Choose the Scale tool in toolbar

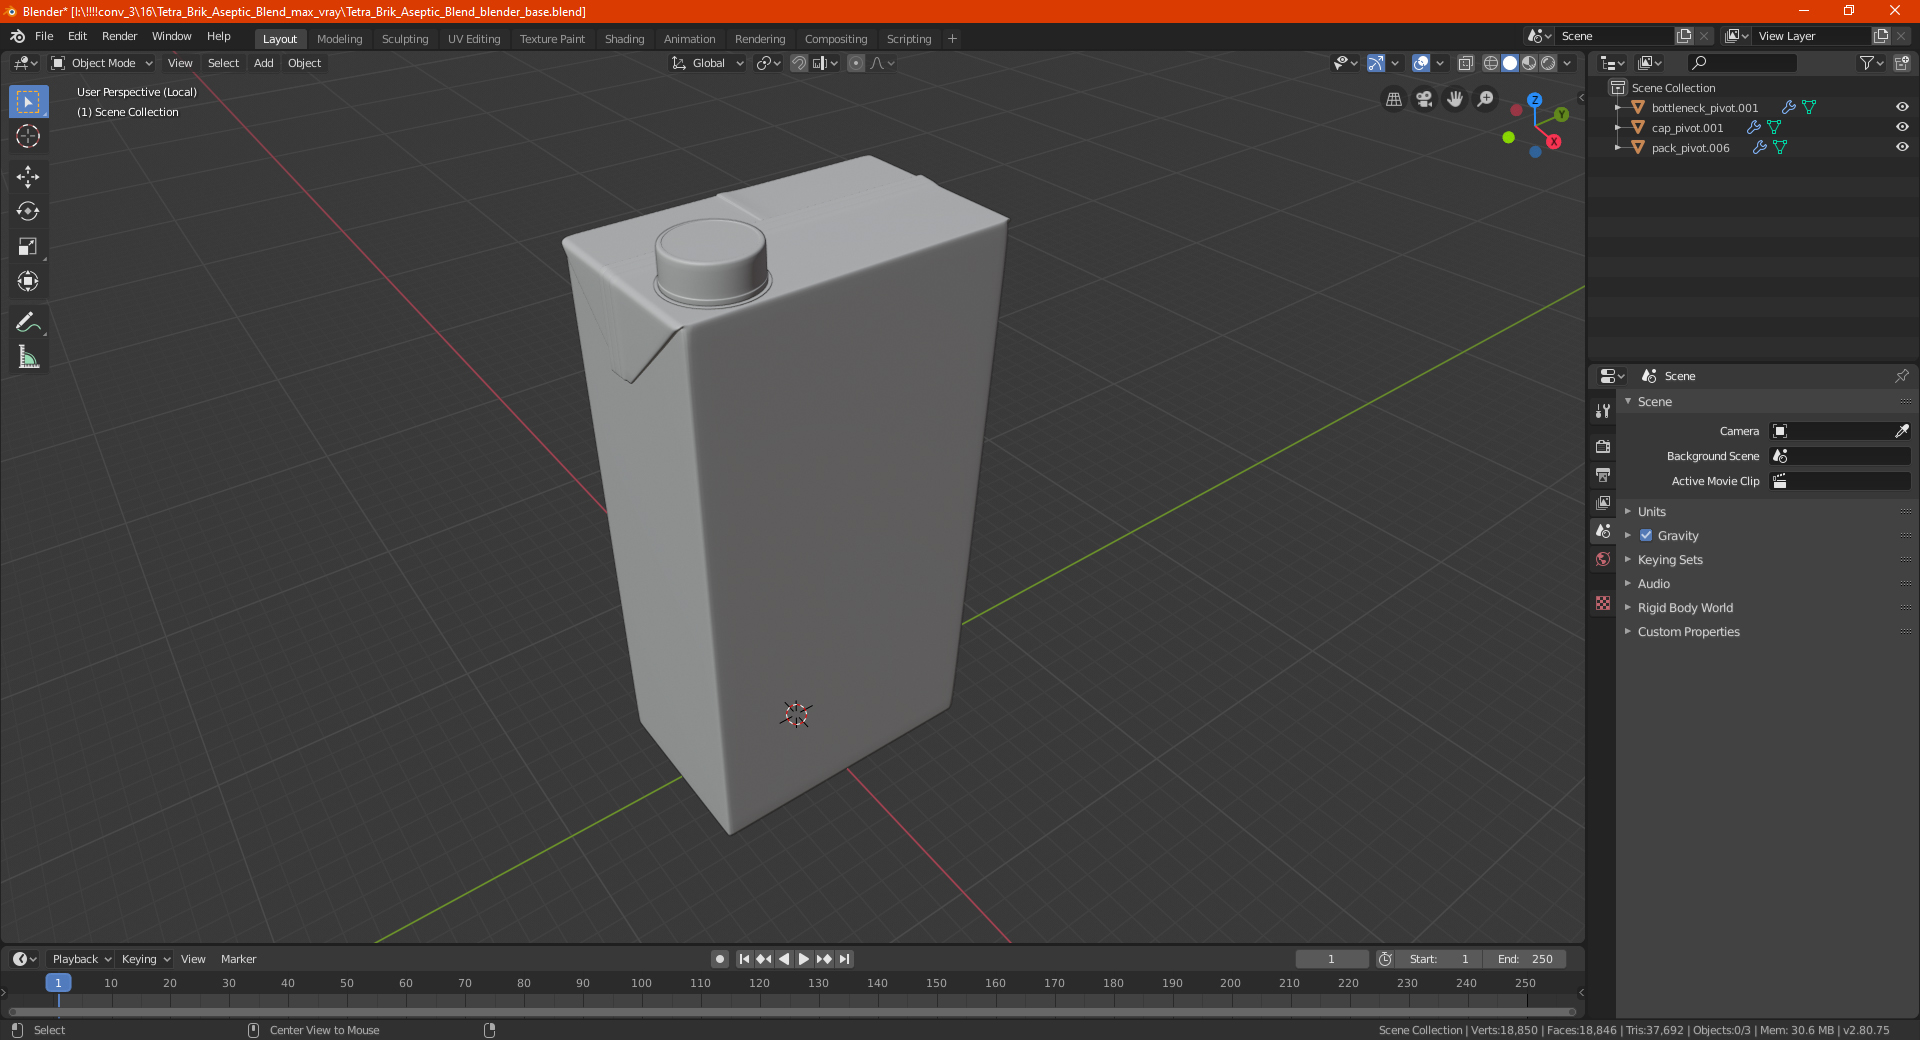tap(28, 246)
